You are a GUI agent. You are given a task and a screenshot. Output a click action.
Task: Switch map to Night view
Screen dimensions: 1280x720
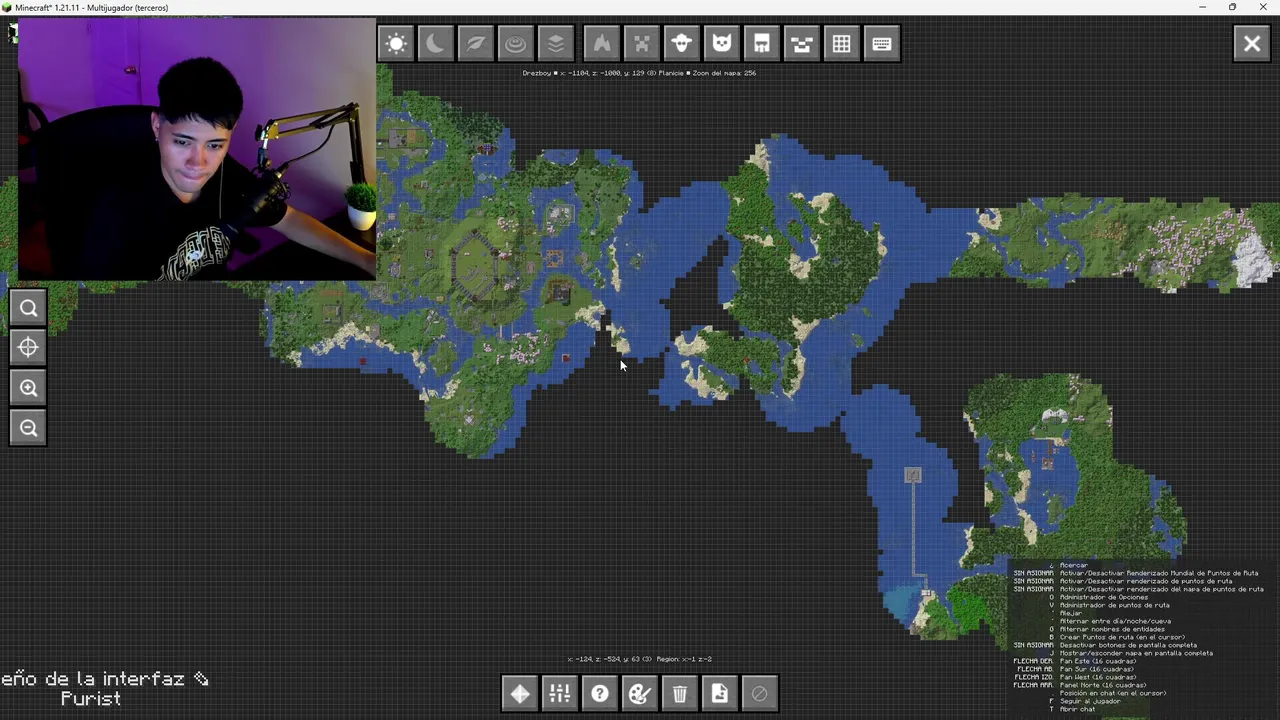[436, 44]
